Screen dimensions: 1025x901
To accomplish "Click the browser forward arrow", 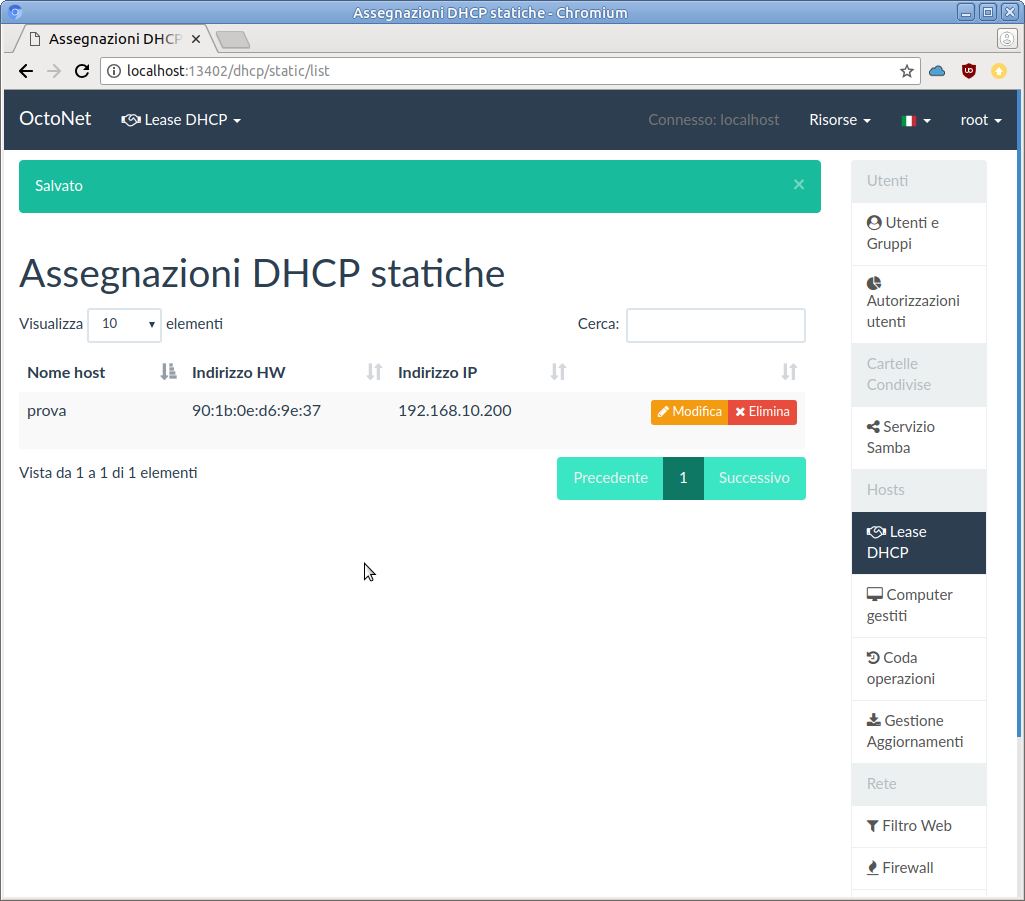I will pyautogui.click(x=54, y=71).
